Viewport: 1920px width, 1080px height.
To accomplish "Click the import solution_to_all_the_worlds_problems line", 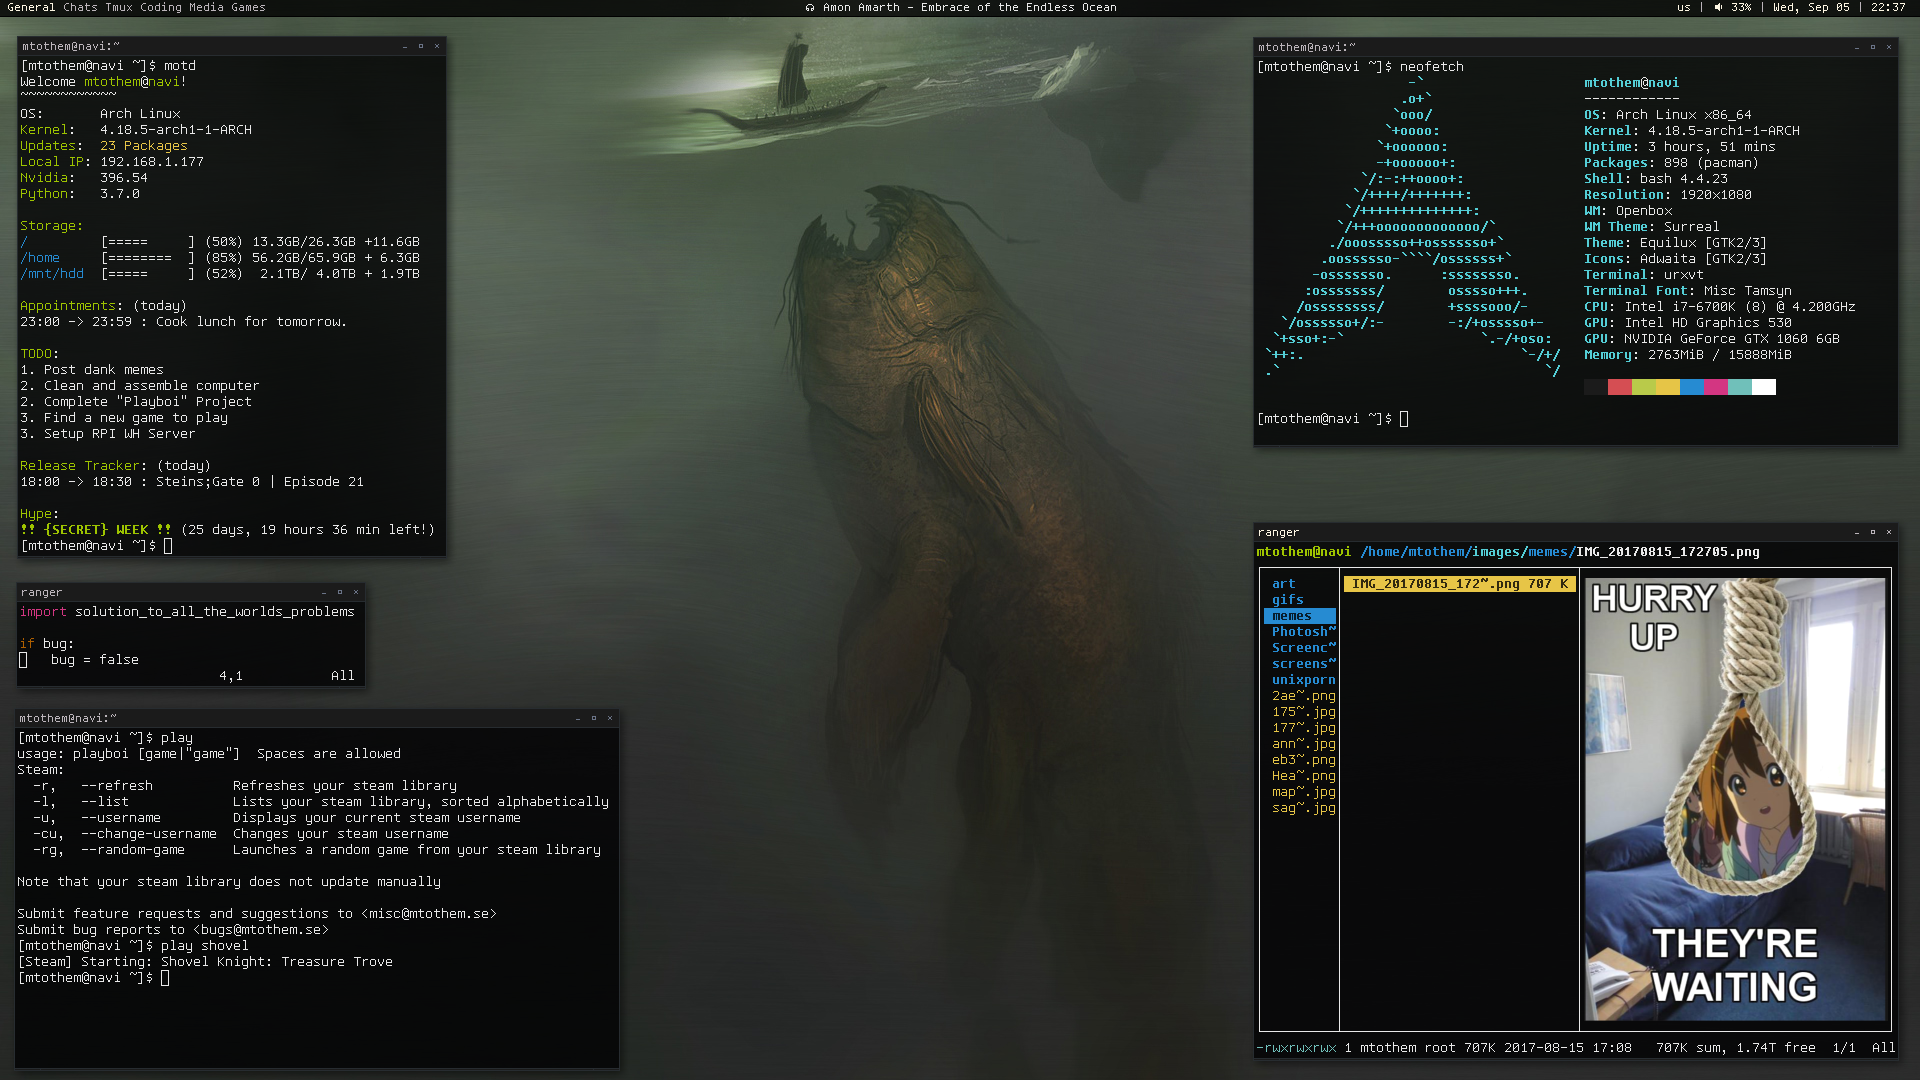I will [x=188, y=612].
